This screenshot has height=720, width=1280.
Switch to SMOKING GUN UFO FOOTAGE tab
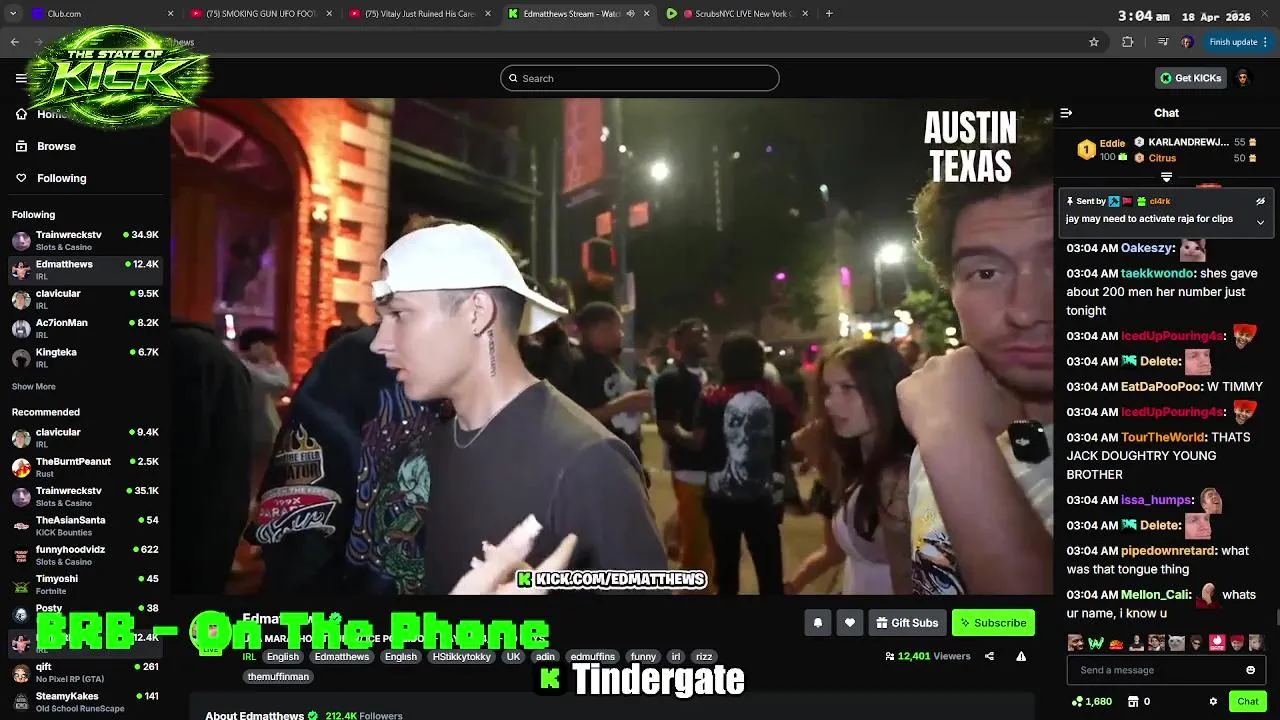260,14
